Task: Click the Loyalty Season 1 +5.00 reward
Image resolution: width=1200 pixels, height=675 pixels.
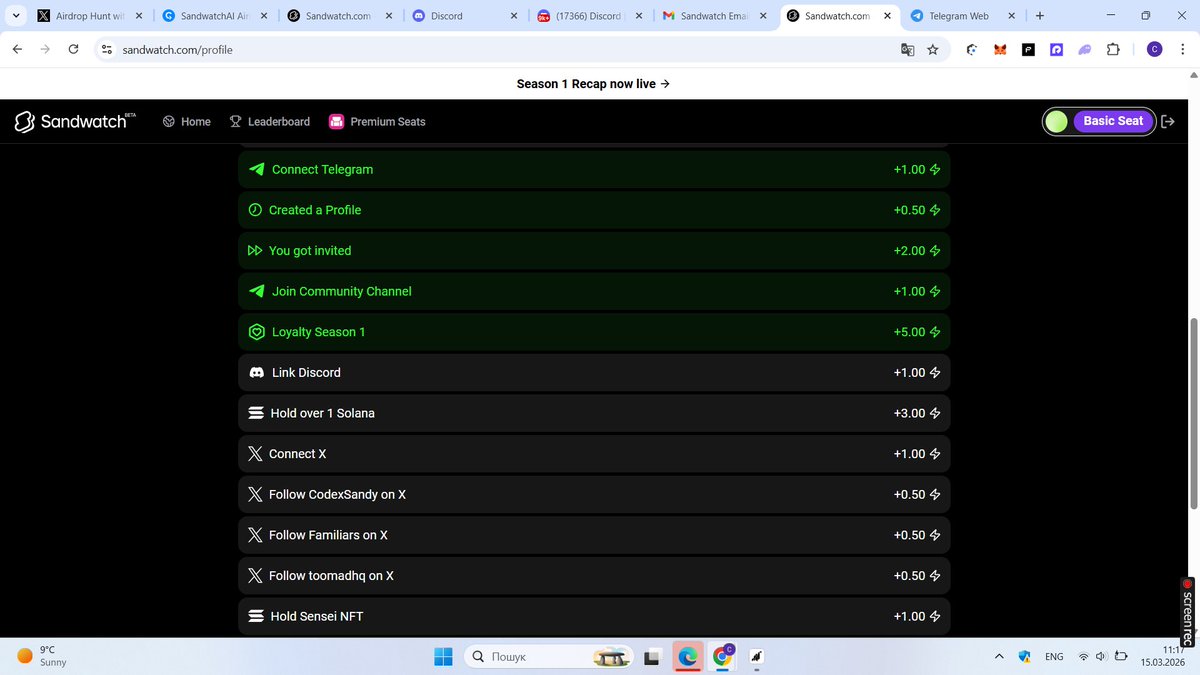Action: click(x=917, y=332)
